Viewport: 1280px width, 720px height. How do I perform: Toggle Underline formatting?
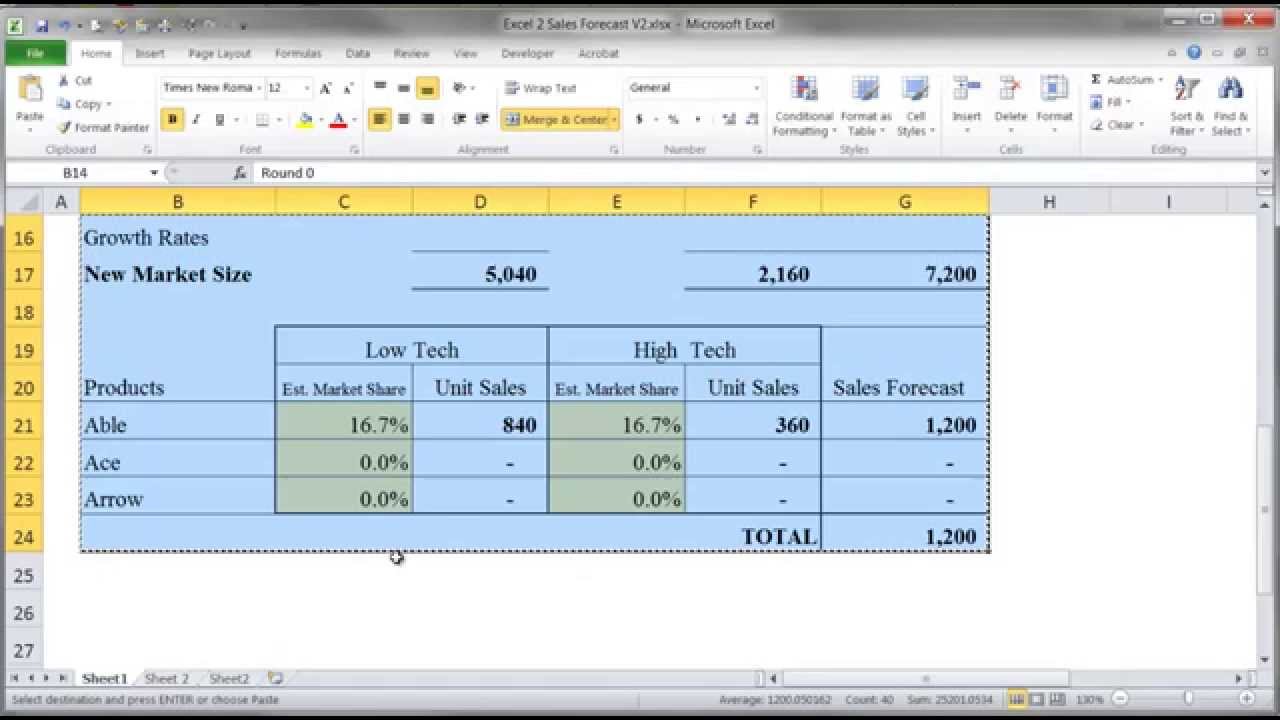(x=219, y=120)
